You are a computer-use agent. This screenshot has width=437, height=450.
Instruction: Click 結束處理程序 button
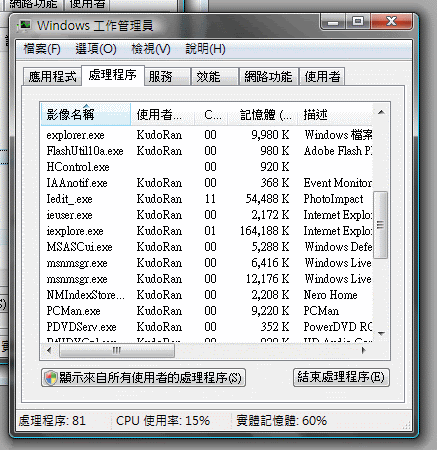[x=341, y=377]
